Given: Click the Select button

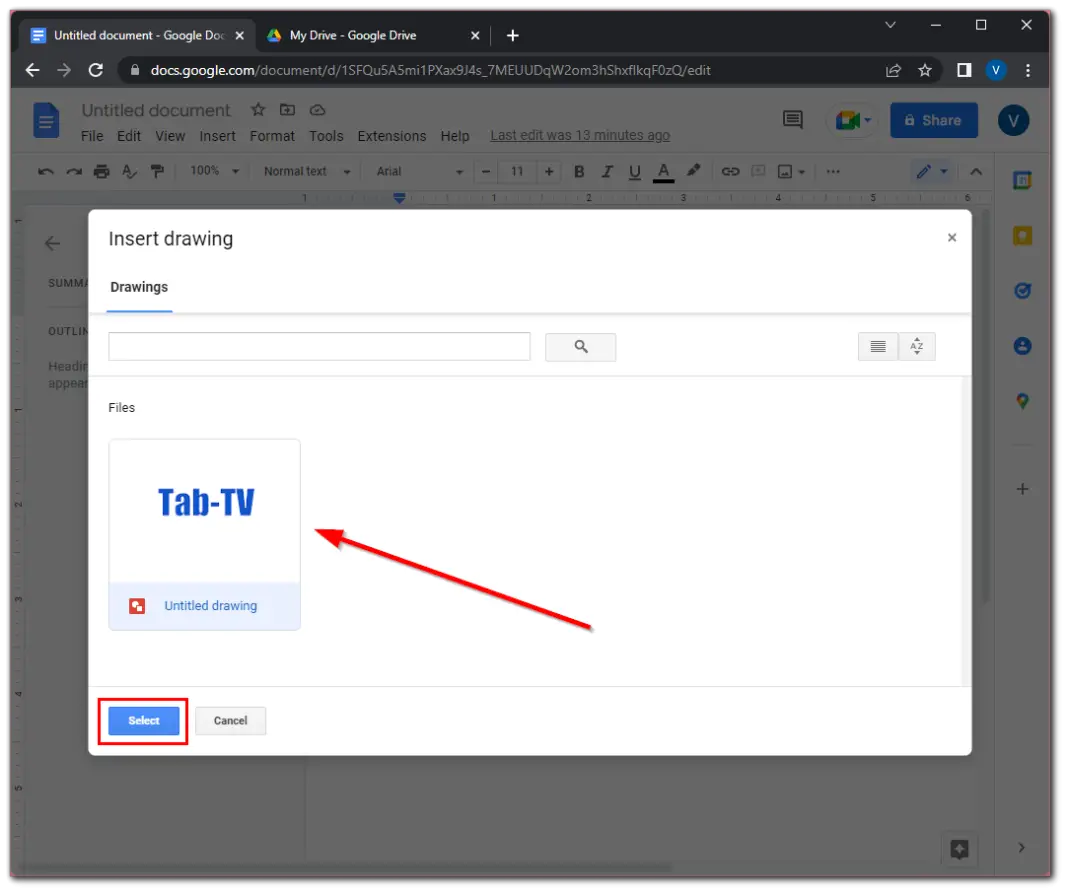Looking at the screenshot, I should point(143,720).
